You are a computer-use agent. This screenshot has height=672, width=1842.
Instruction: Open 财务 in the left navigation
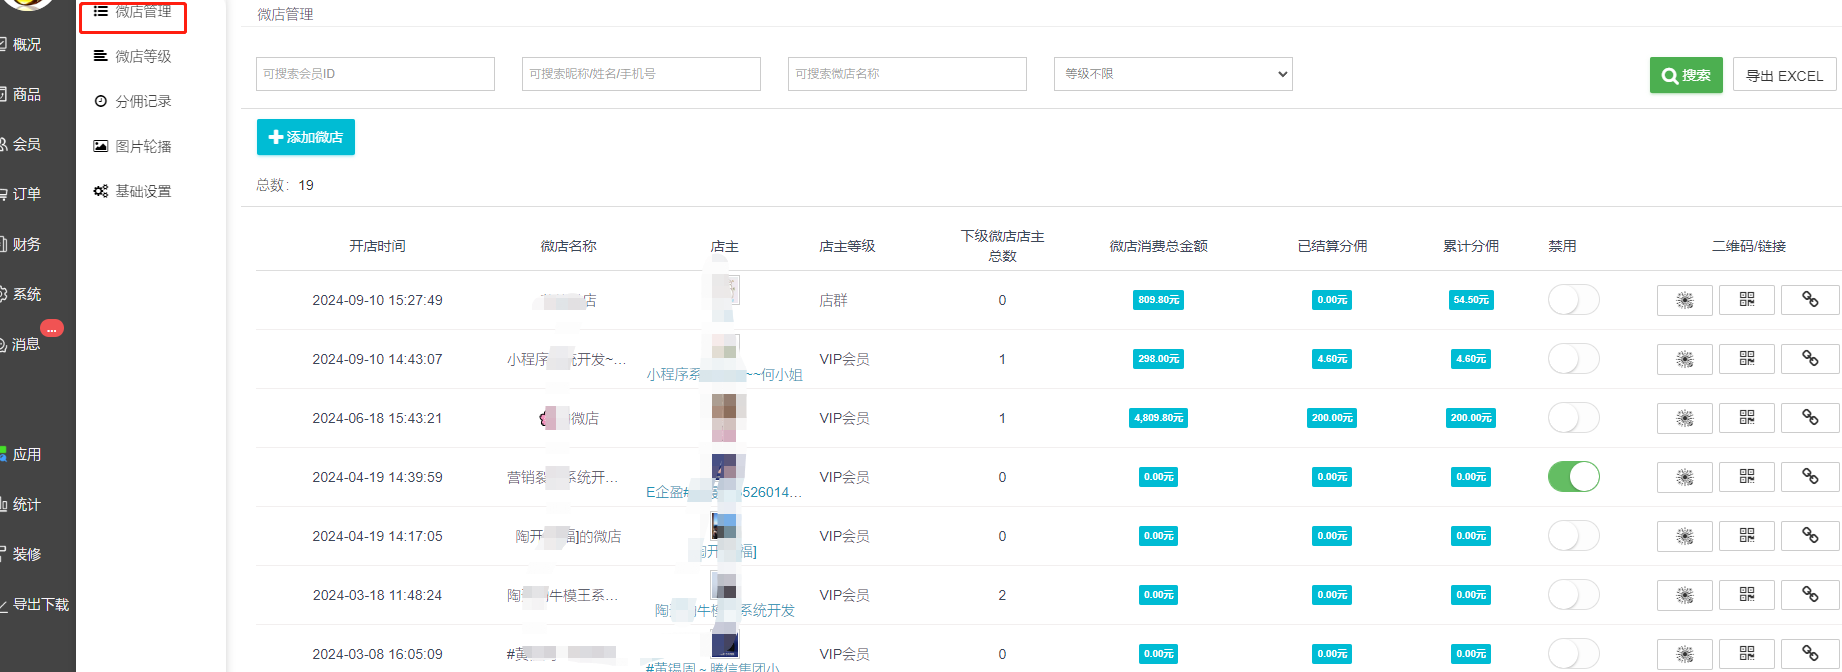click(26, 244)
